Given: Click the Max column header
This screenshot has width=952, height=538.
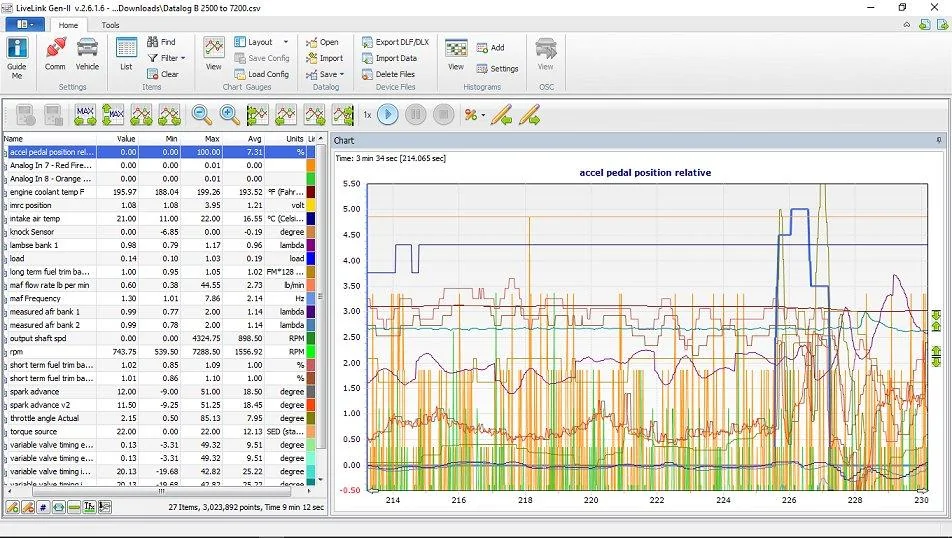Looking at the screenshot, I should click(x=202, y=138).
